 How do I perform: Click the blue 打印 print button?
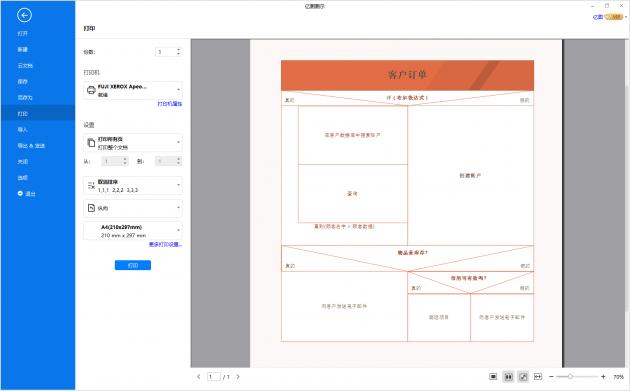133,265
